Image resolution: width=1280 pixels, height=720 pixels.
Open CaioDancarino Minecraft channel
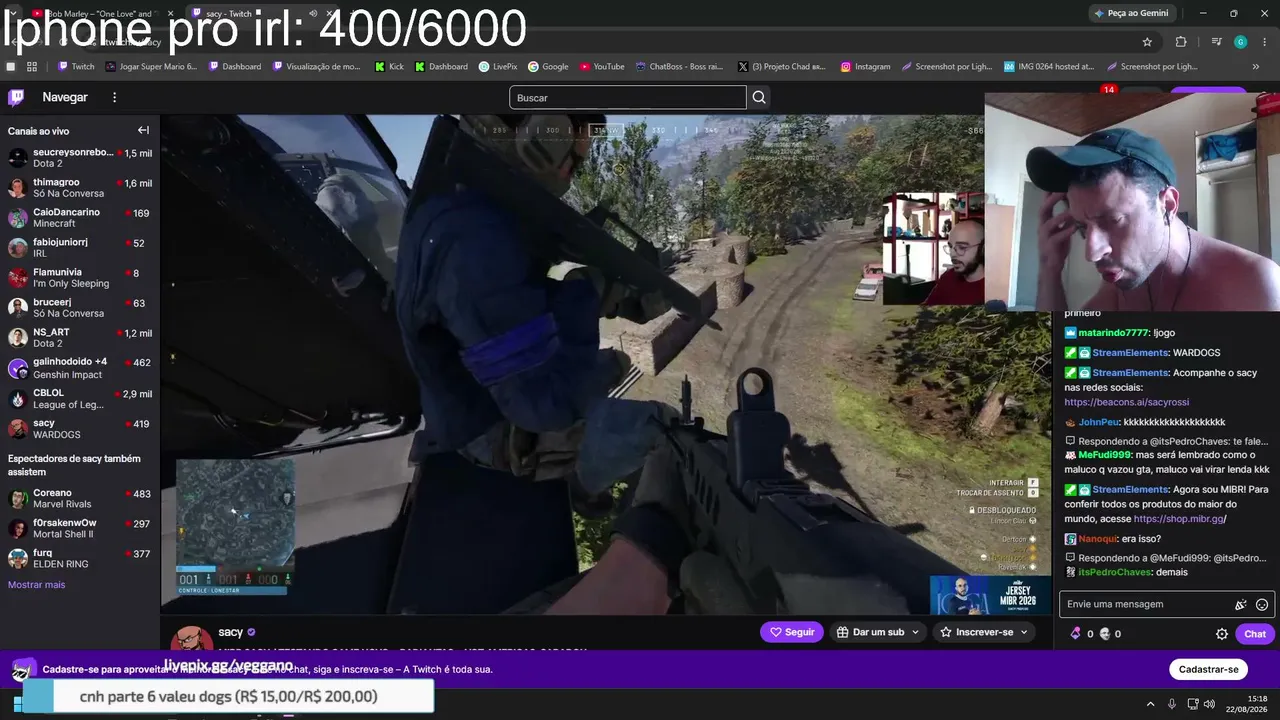coord(80,218)
